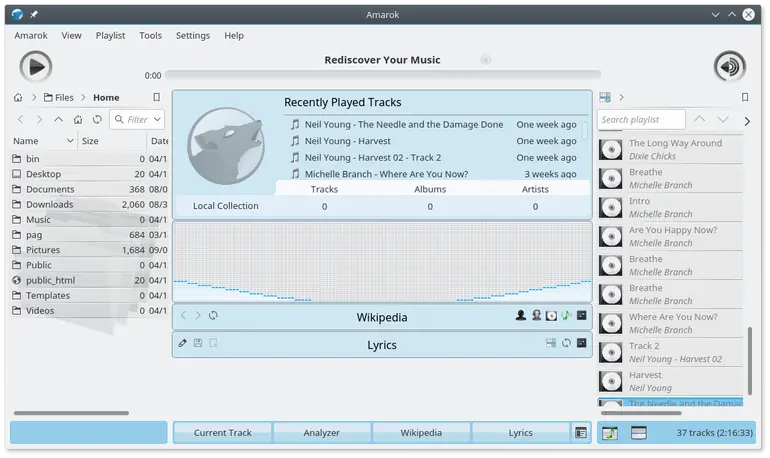Click the track progress seek bar

point(383,75)
